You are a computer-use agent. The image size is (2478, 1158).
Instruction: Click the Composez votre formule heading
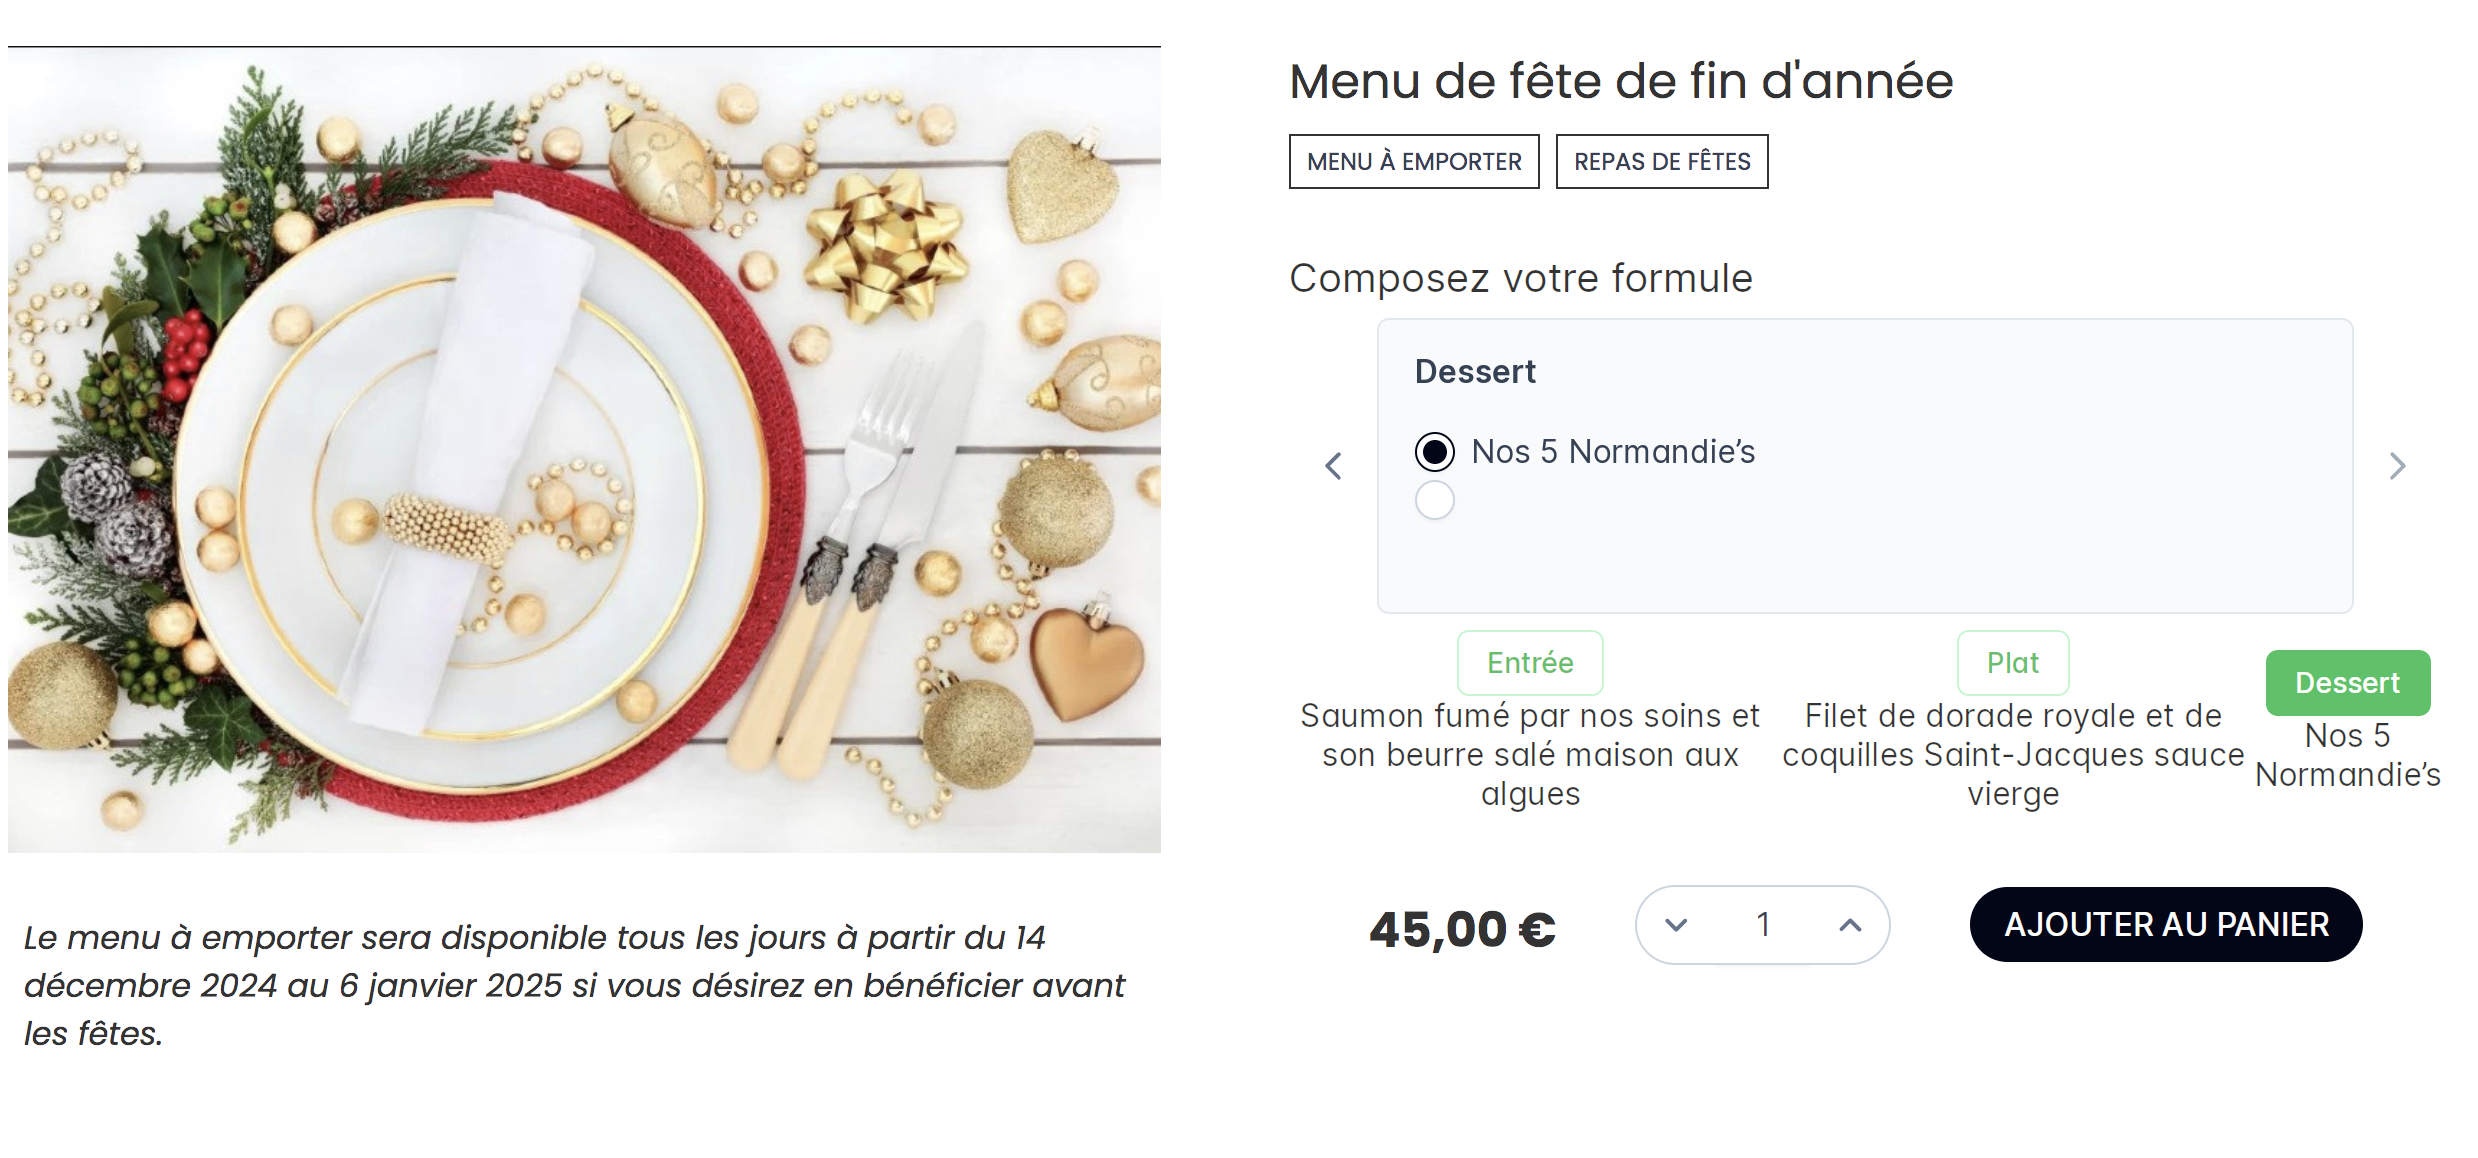coord(1520,278)
